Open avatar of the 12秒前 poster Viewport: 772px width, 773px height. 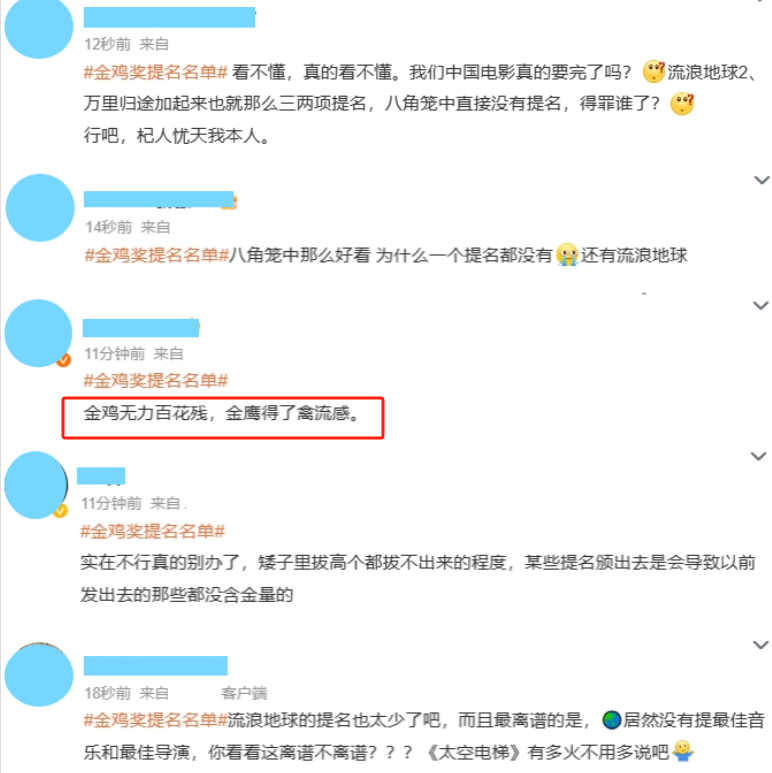click(x=39, y=27)
